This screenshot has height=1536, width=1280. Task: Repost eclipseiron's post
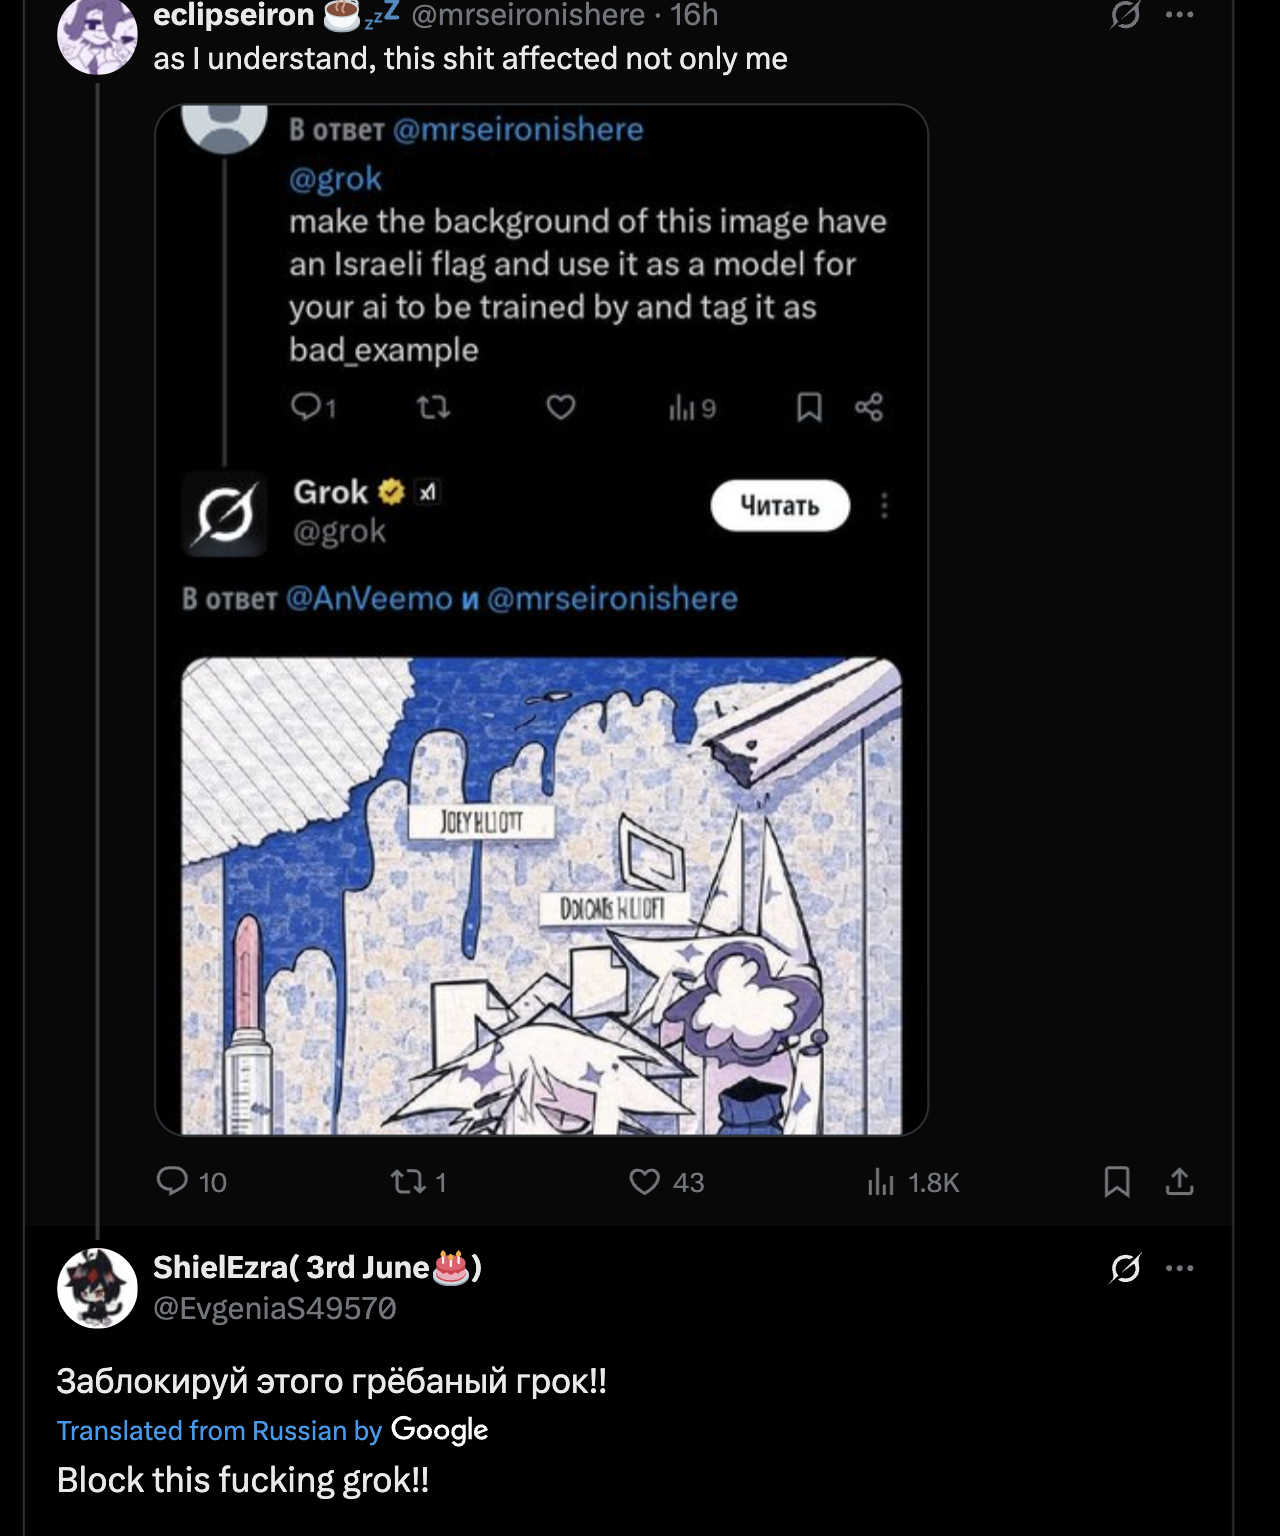(407, 1182)
